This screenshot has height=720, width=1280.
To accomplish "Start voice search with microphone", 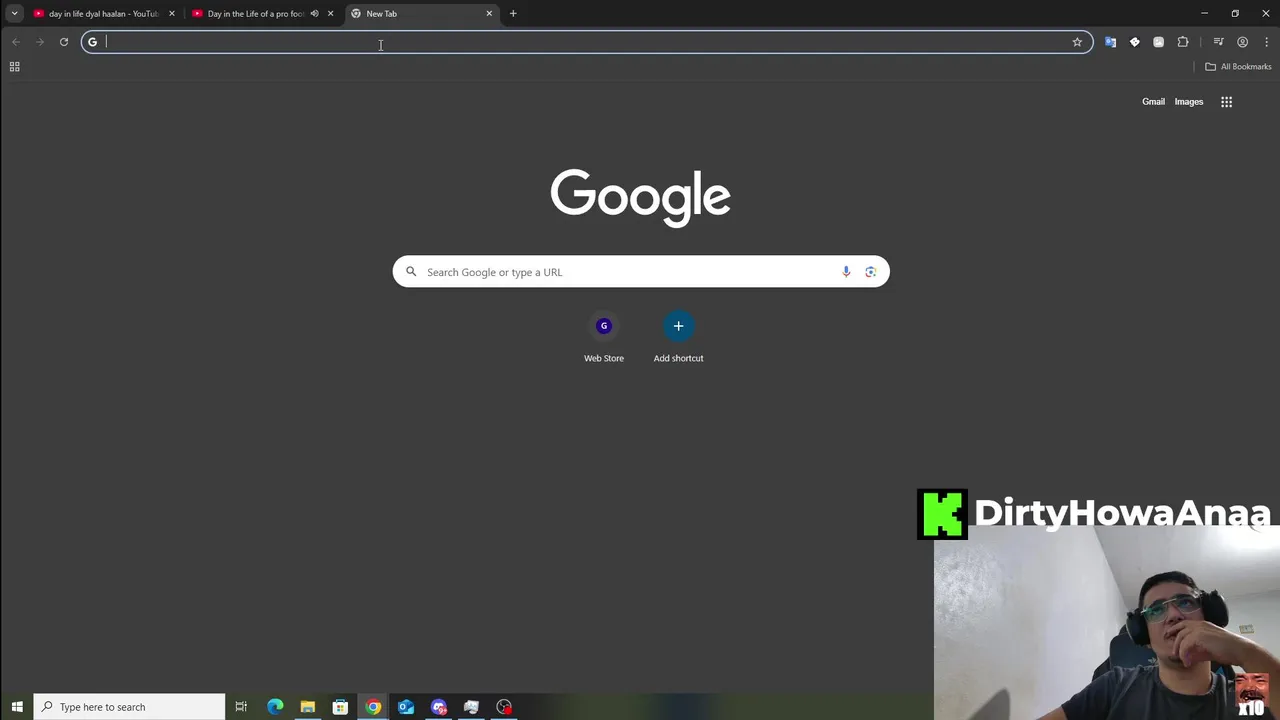I will (846, 272).
